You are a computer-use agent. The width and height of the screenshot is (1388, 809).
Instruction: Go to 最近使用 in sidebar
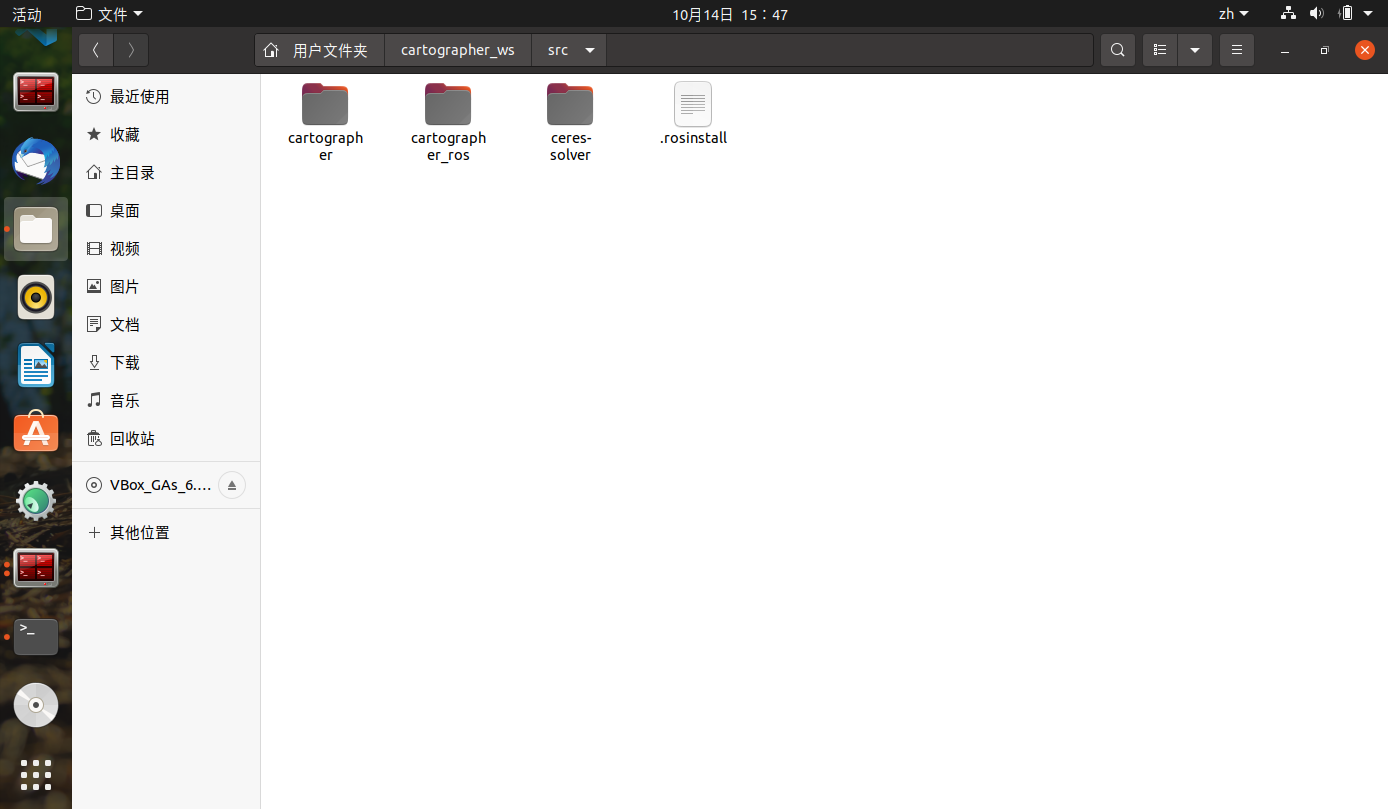pyautogui.click(x=166, y=96)
